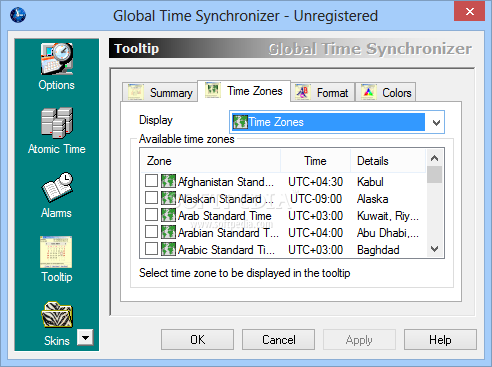
Task: Sort list by Details column header
Action: (x=388, y=161)
